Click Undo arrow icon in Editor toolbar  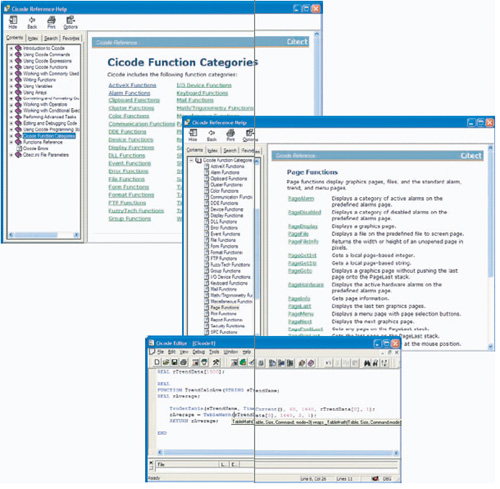pos(328,363)
